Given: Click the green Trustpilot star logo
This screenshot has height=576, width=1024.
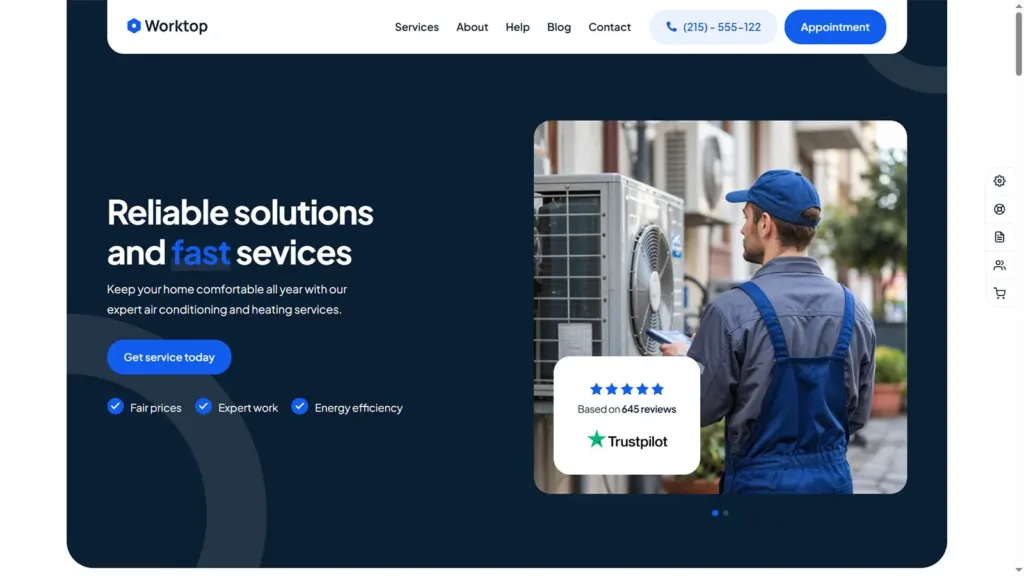Looking at the screenshot, I should [x=596, y=439].
